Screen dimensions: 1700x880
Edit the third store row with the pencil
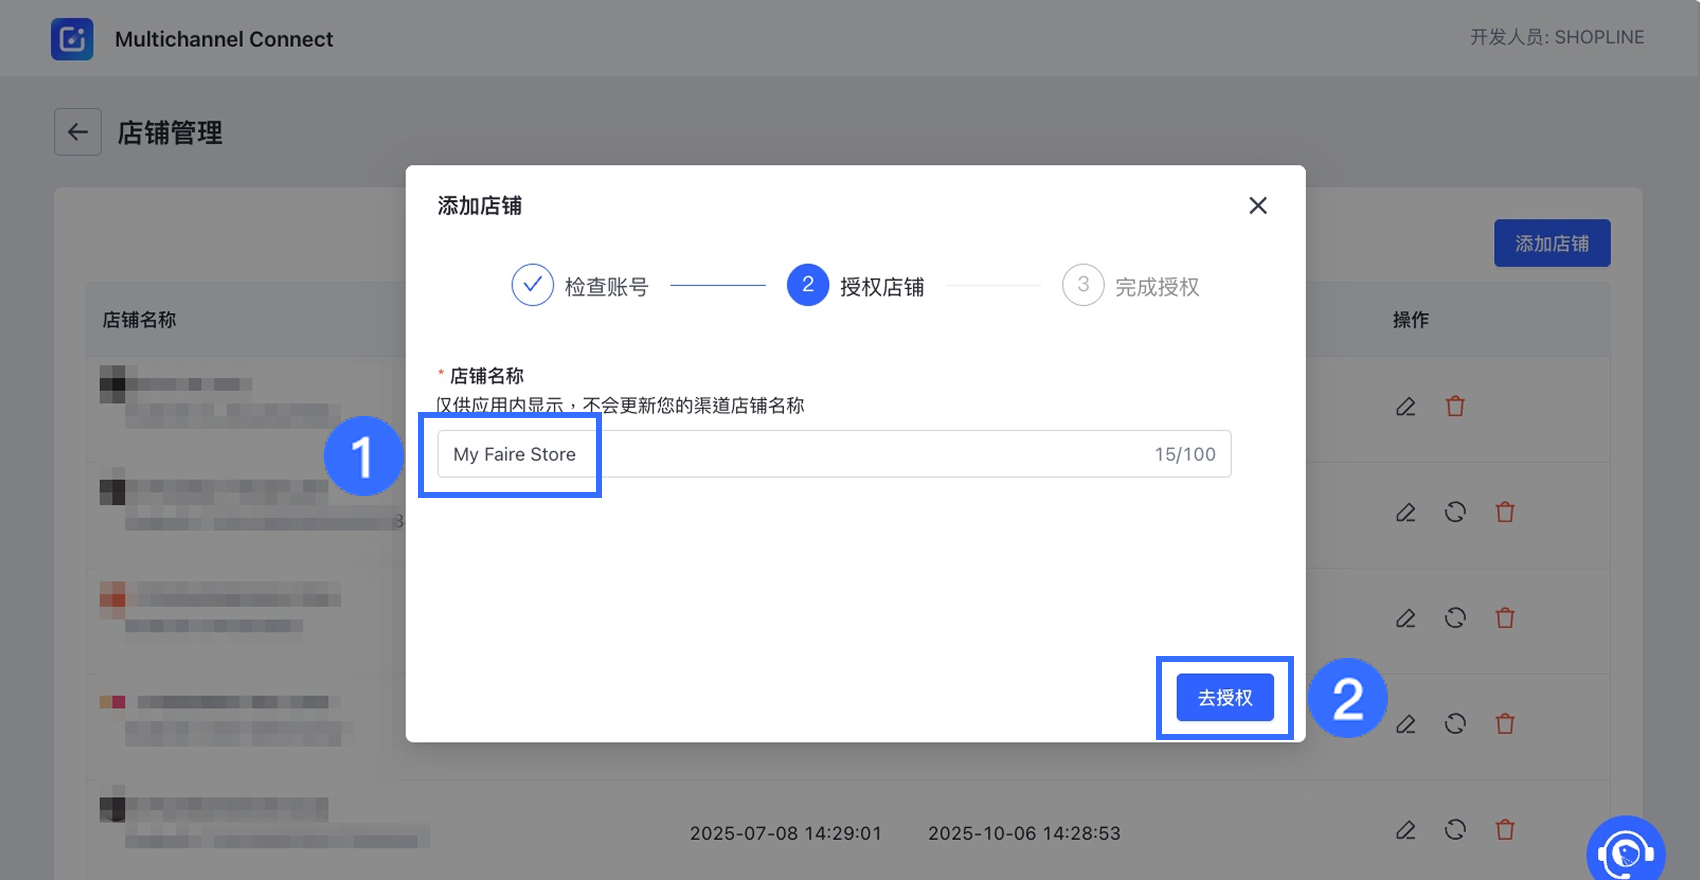pos(1406,618)
